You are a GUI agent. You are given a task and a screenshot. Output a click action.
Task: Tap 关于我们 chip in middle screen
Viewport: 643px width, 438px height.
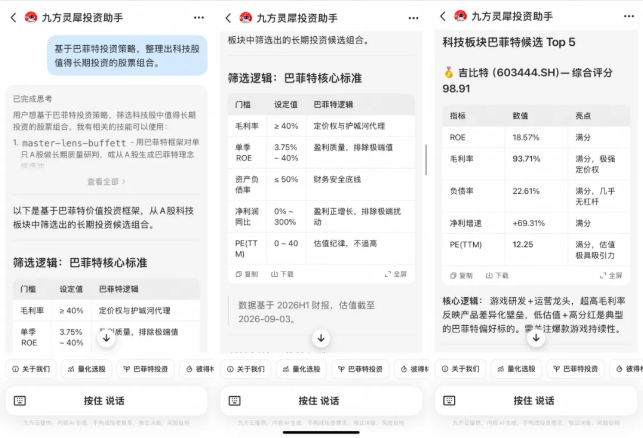tap(246, 369)
